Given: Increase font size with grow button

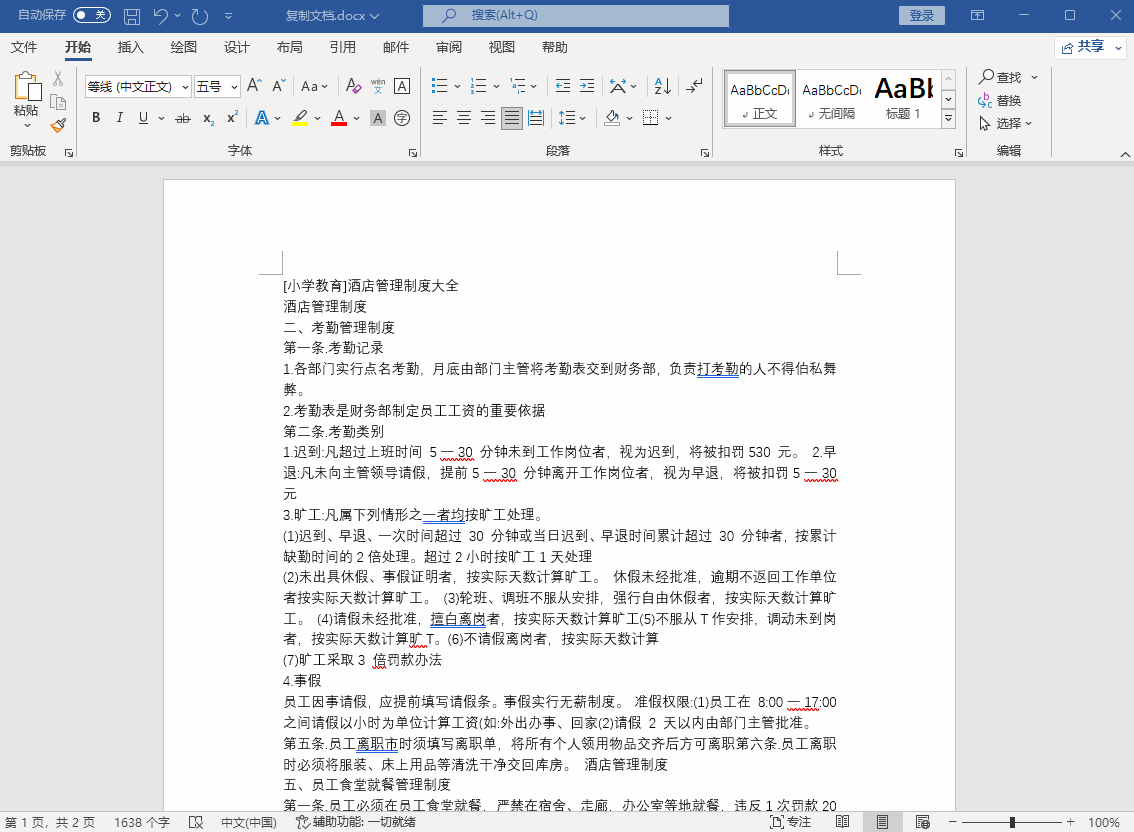Looking at the screenshot, I should 255,86.
